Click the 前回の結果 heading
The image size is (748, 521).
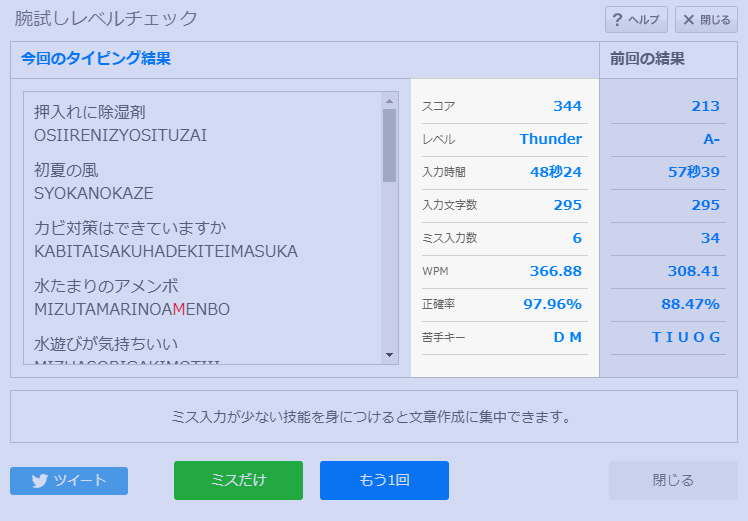click(x=647, y=59)
